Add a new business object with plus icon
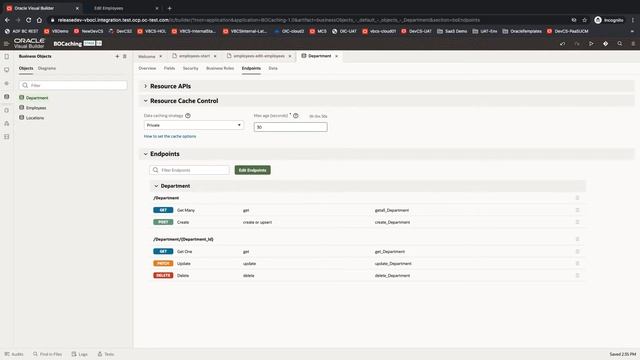640x360 pixels. (x=117, y=56)
